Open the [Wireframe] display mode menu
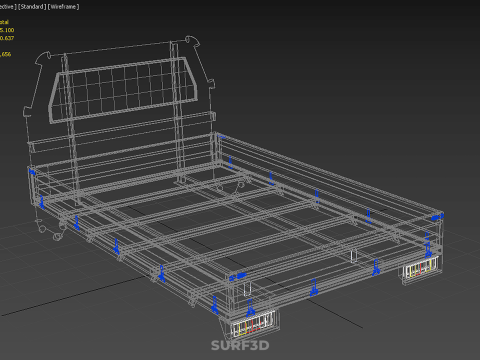480x360 pixels. tap(63, 7)
